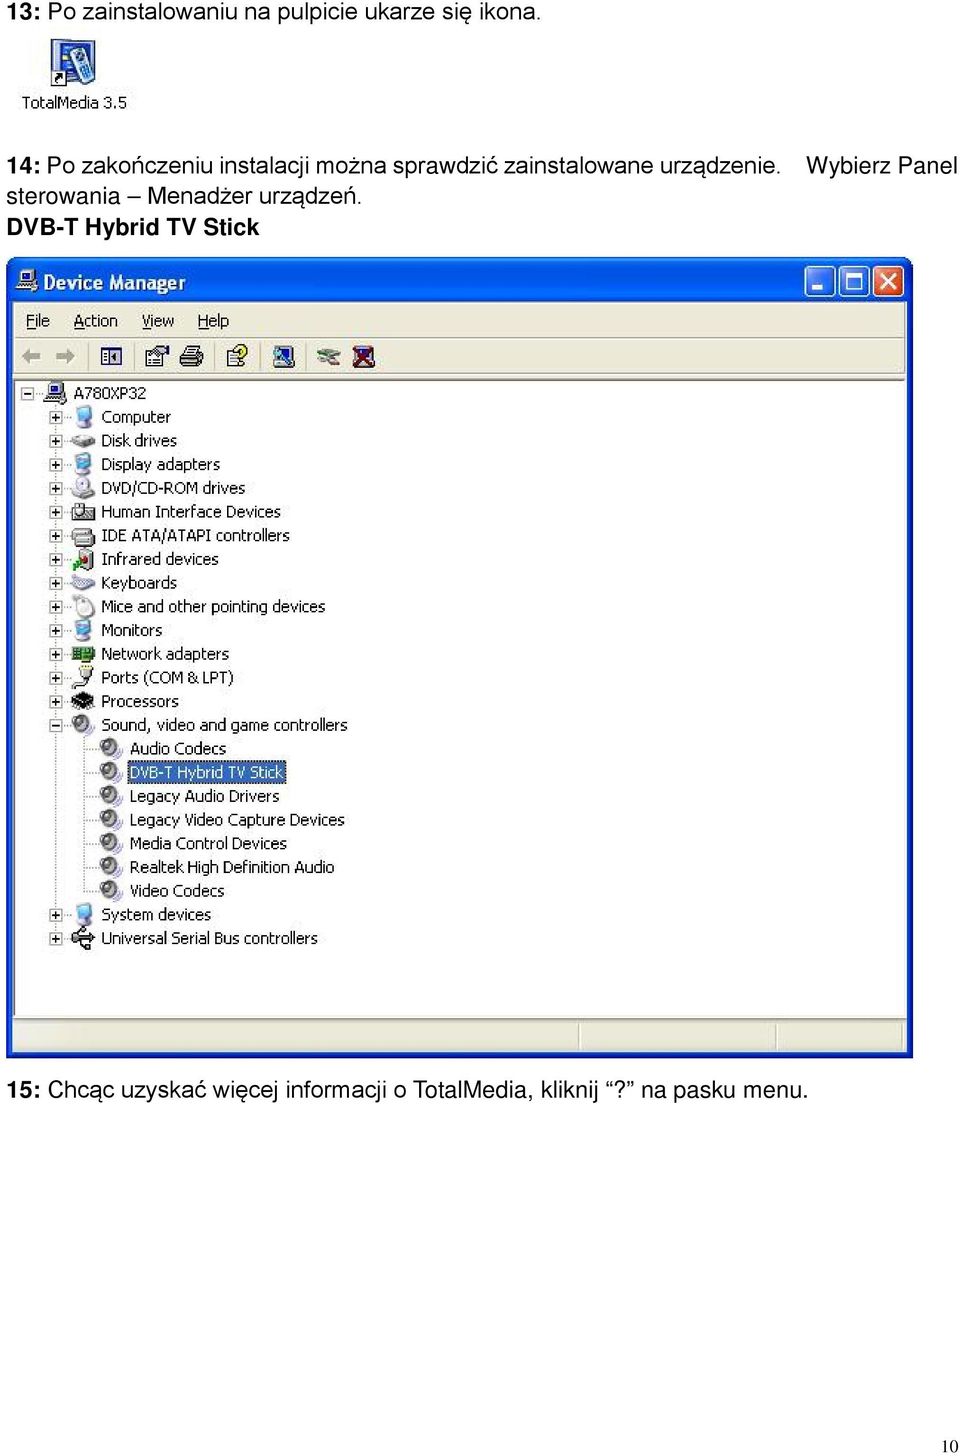Expand the Universal Serial Bus controllers node

pos(56,938)
